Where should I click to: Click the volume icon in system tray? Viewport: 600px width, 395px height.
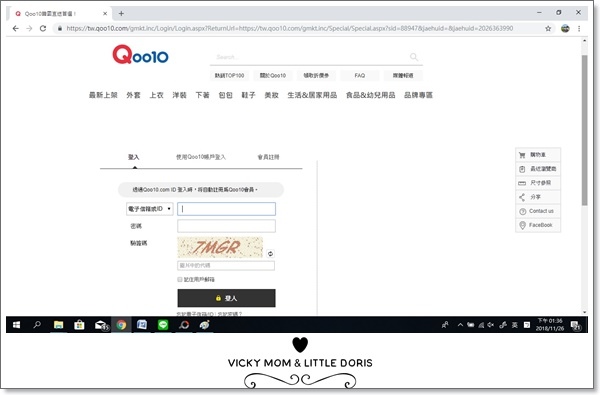(x=491, y=325)
